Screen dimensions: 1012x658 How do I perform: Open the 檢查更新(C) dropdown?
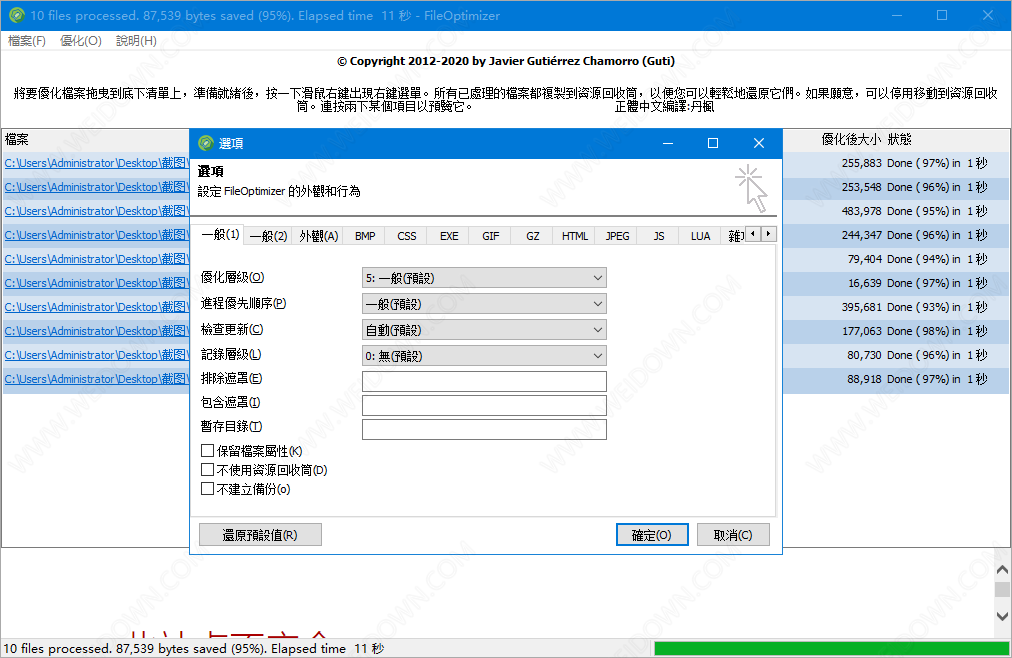click(484, 330)
